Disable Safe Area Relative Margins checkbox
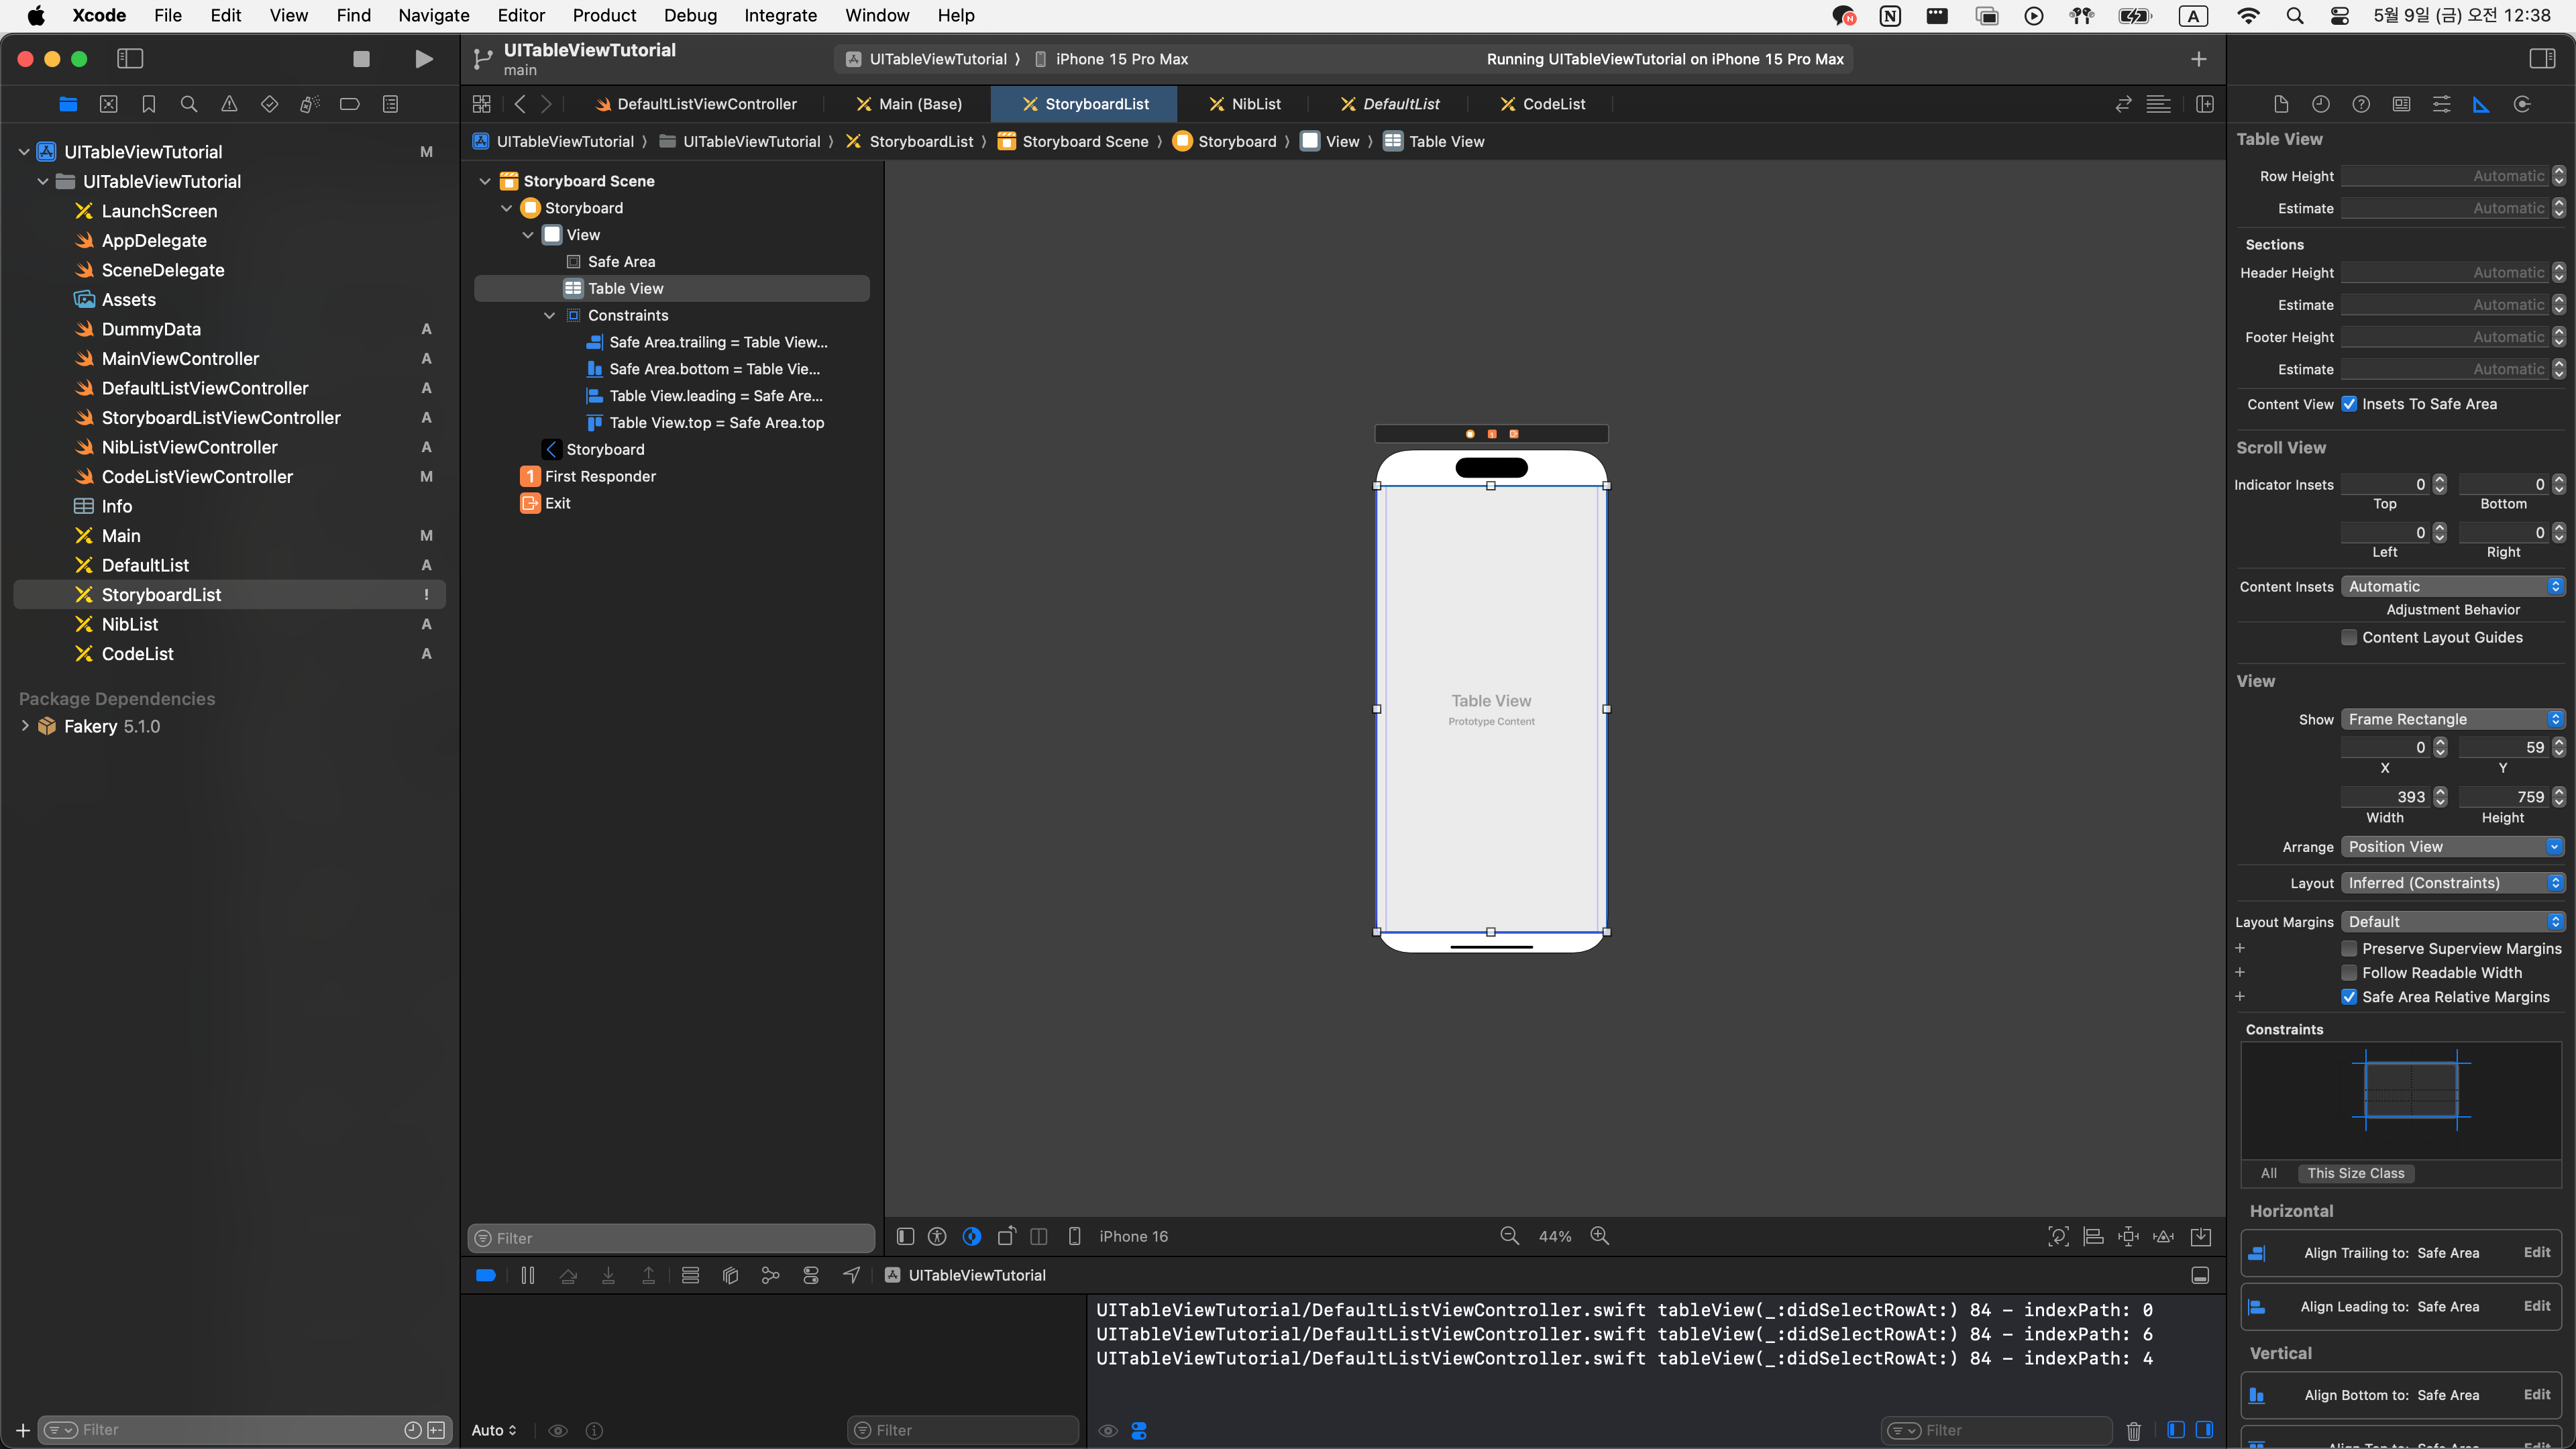Image resolution: width=2576 pixels, height=1449 pixels. pos(2349,997)
